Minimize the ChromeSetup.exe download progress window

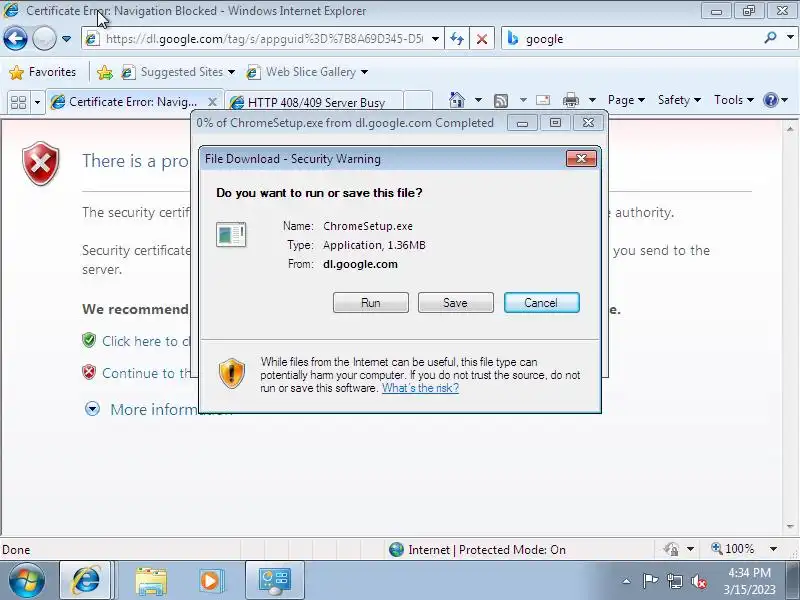pyautogui.click(x=522, y=123)
